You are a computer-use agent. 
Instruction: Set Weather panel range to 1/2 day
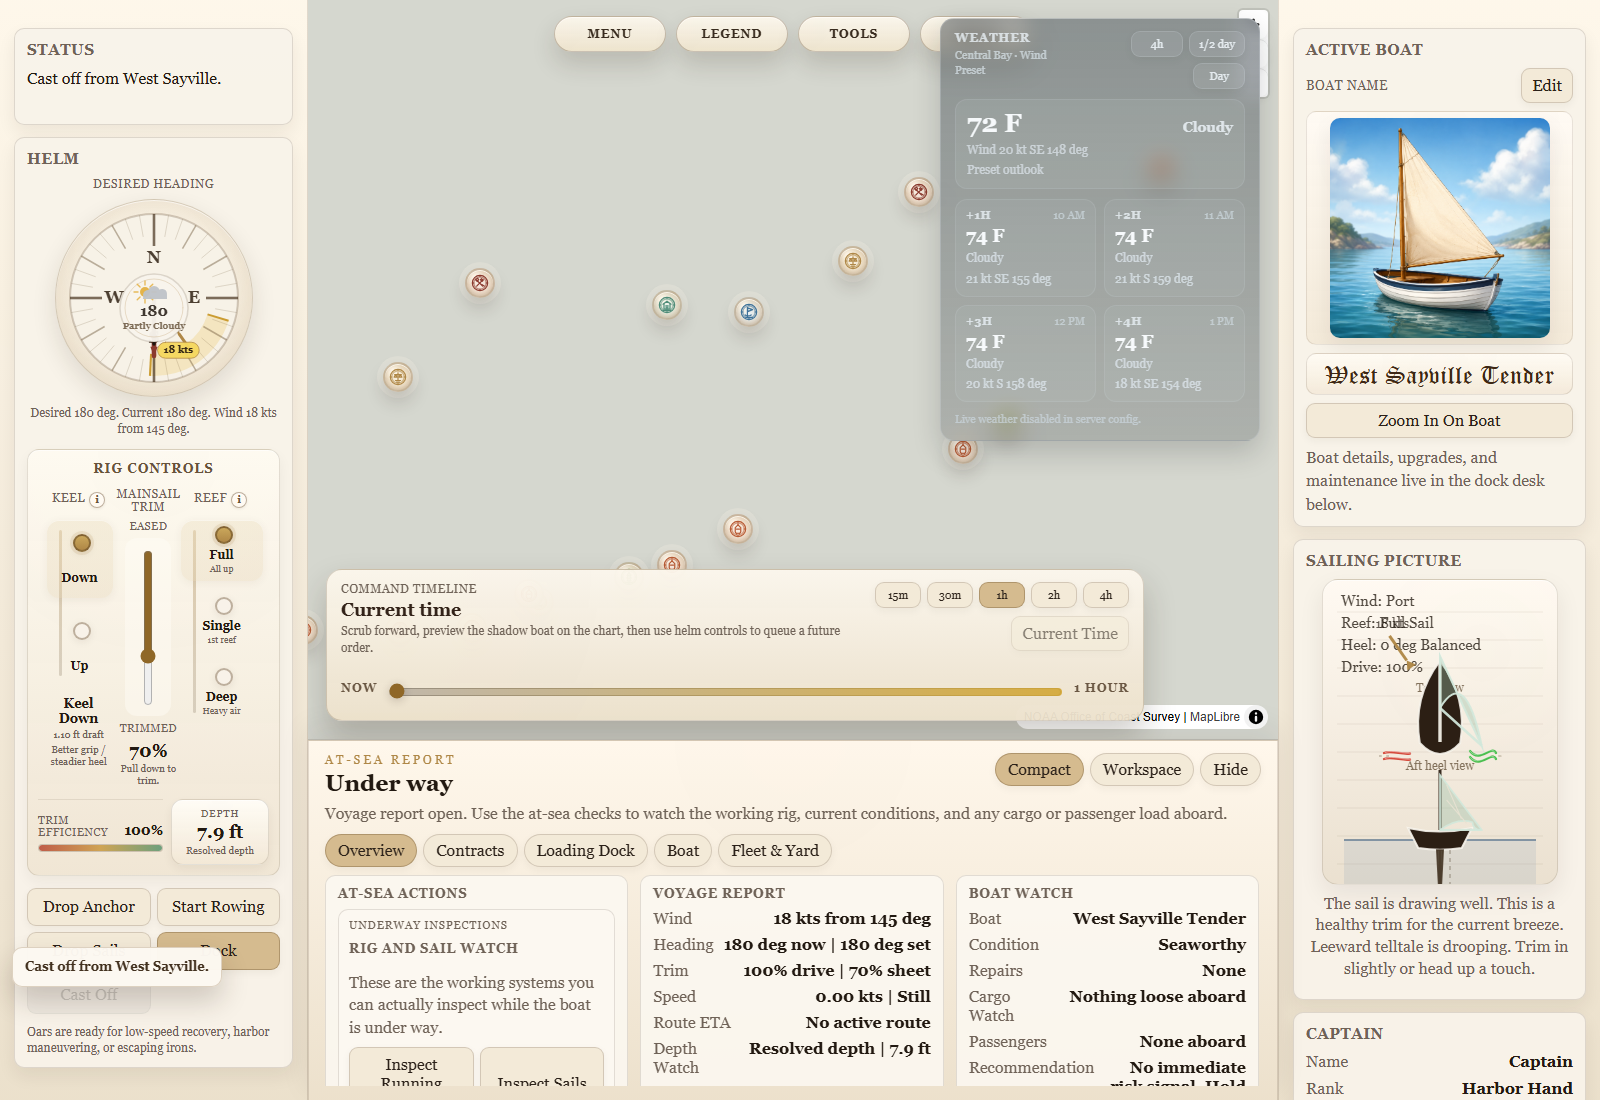[1217, 44]
